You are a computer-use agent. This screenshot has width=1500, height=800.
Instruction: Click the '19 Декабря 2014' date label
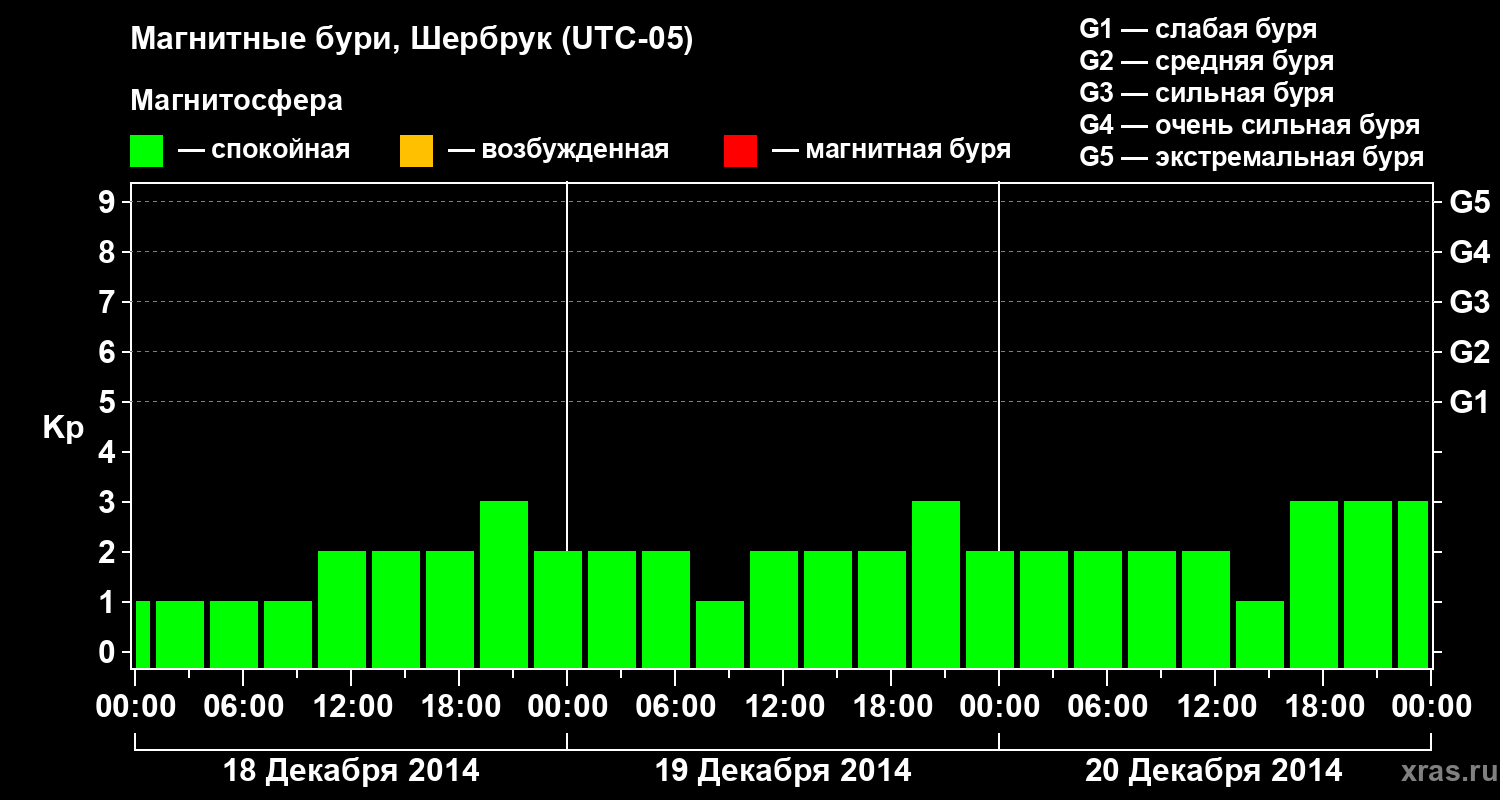[x=783, y=771]
